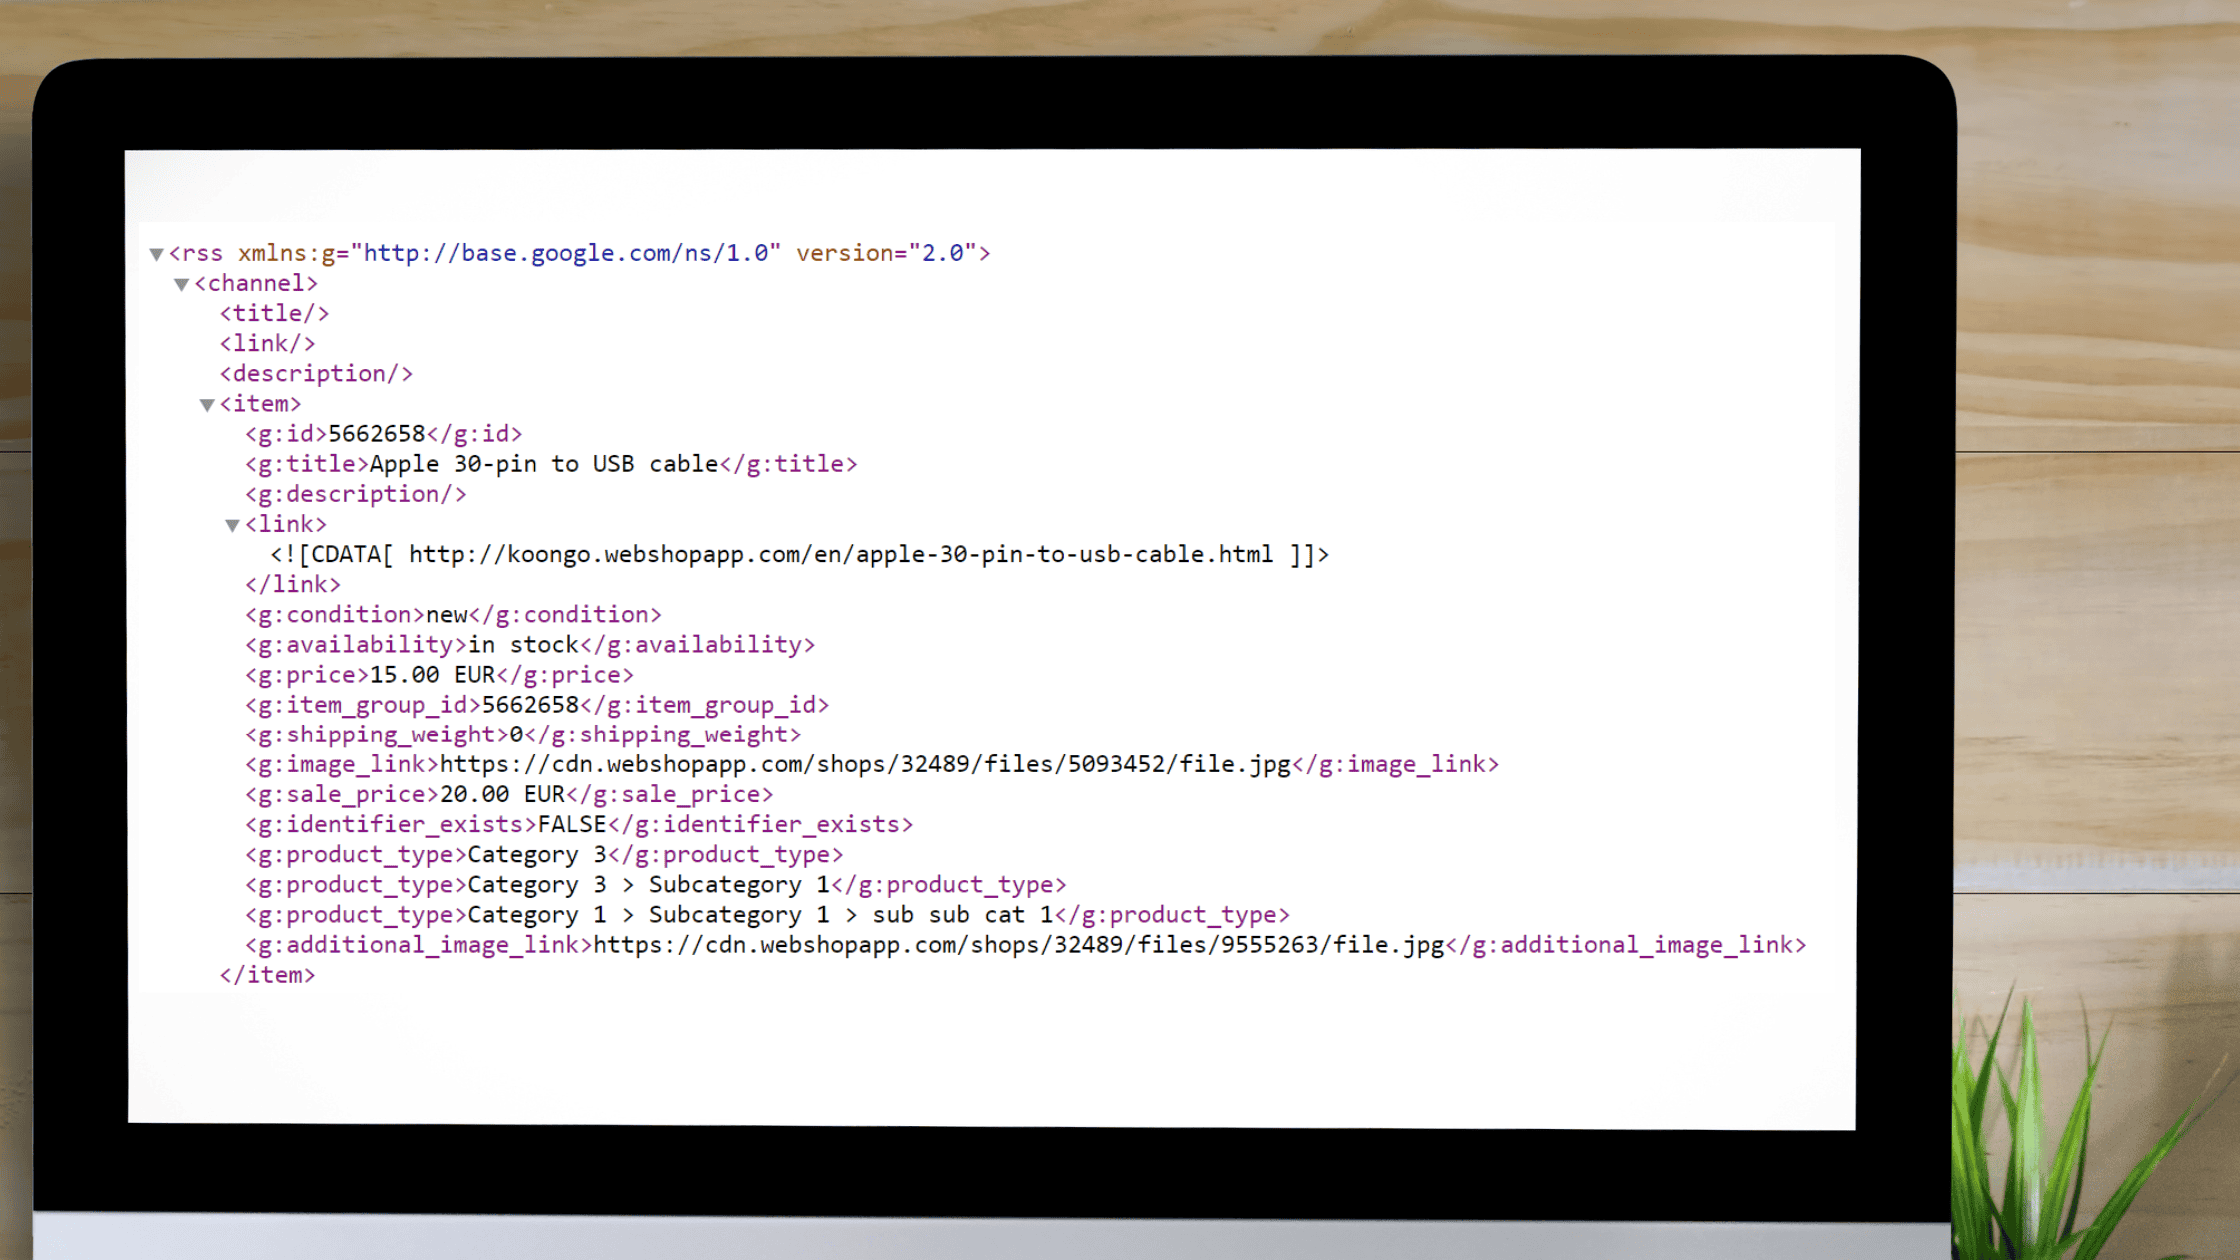Select the availability value in stock
Screen dimensions: 2240x1260
524,644
